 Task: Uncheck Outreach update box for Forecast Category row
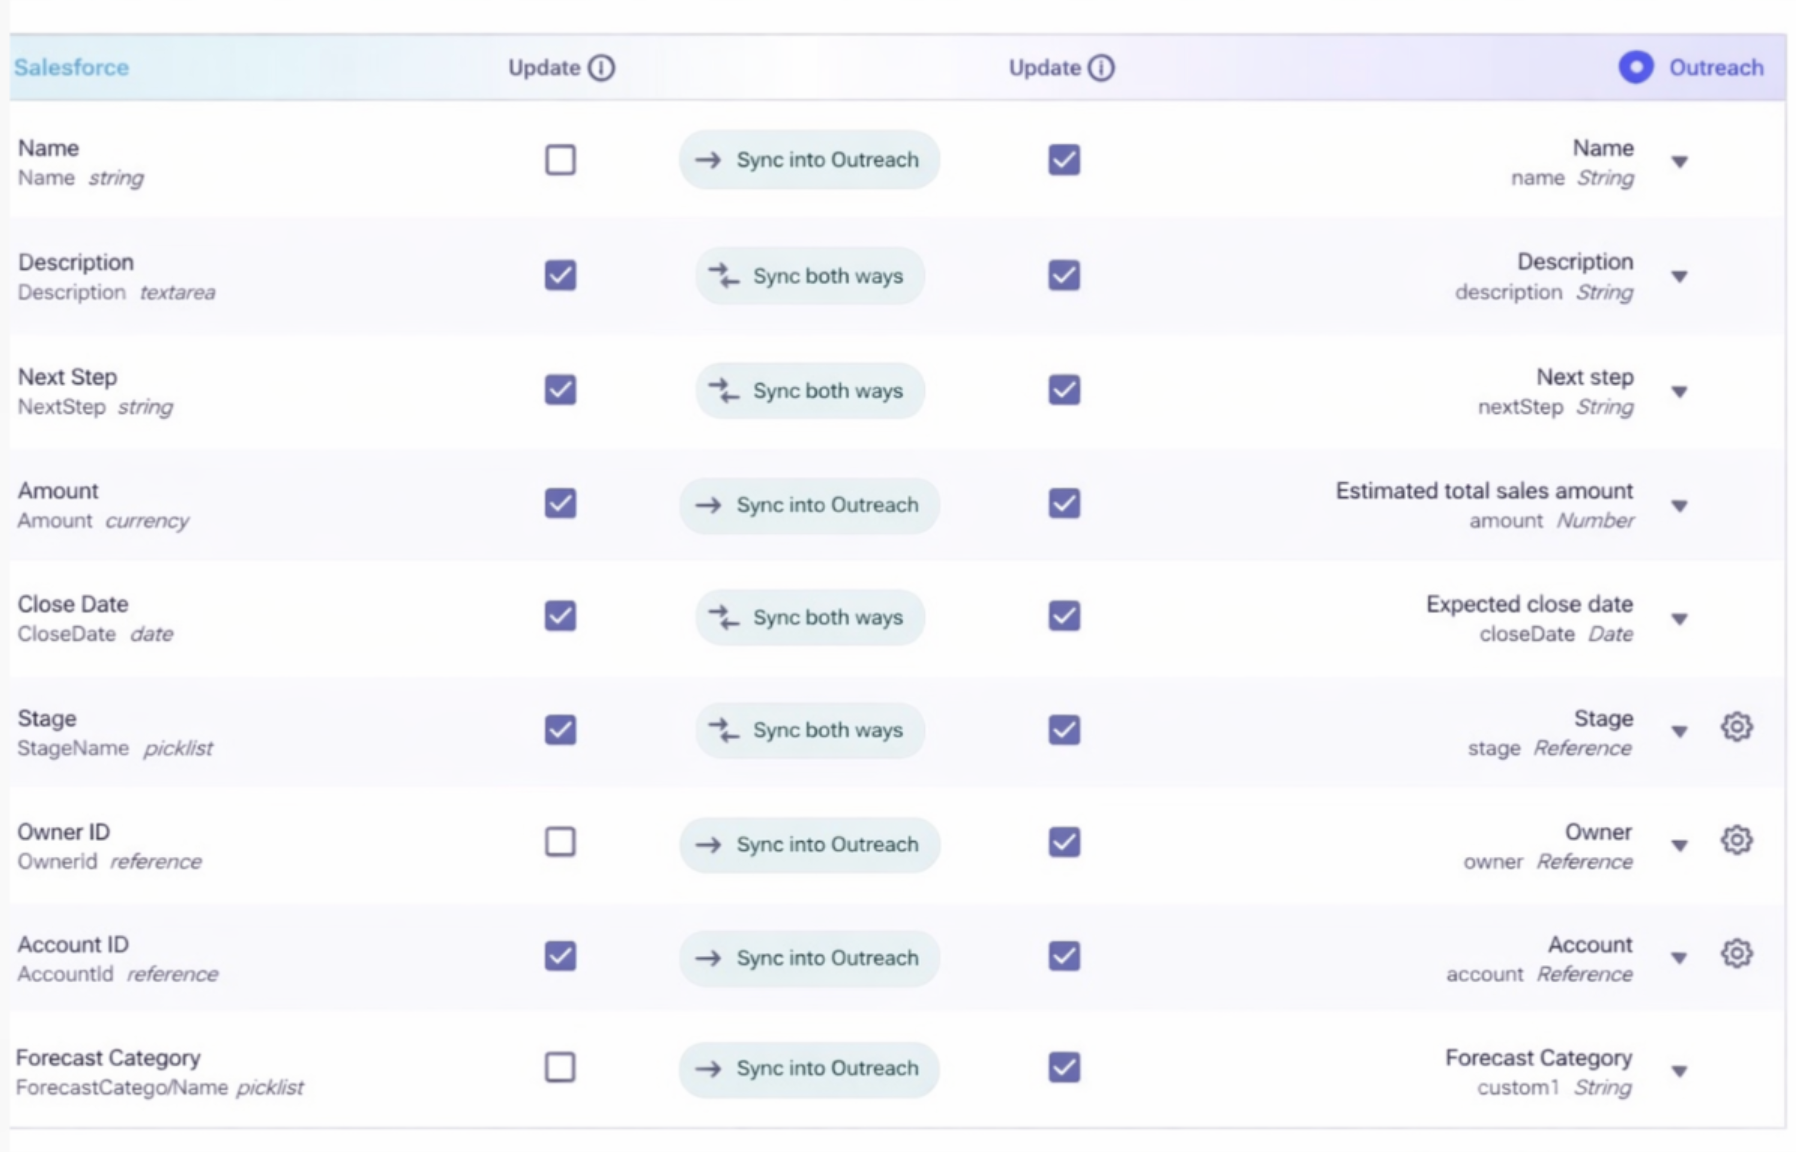pyautogui.click(x=1064, y=1068)
